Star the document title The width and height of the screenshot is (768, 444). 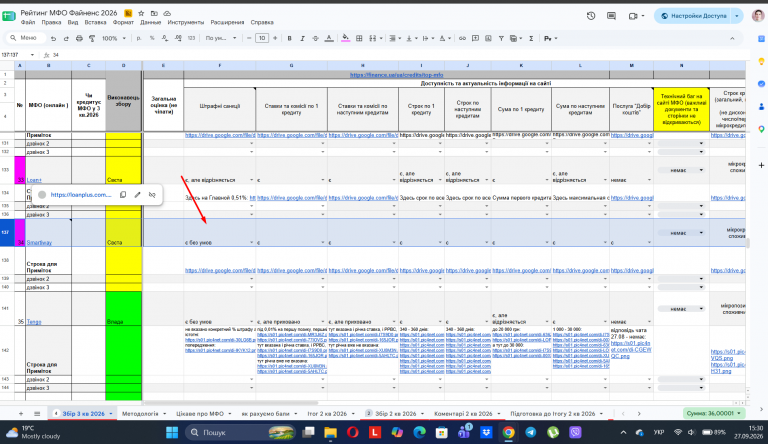141,13
